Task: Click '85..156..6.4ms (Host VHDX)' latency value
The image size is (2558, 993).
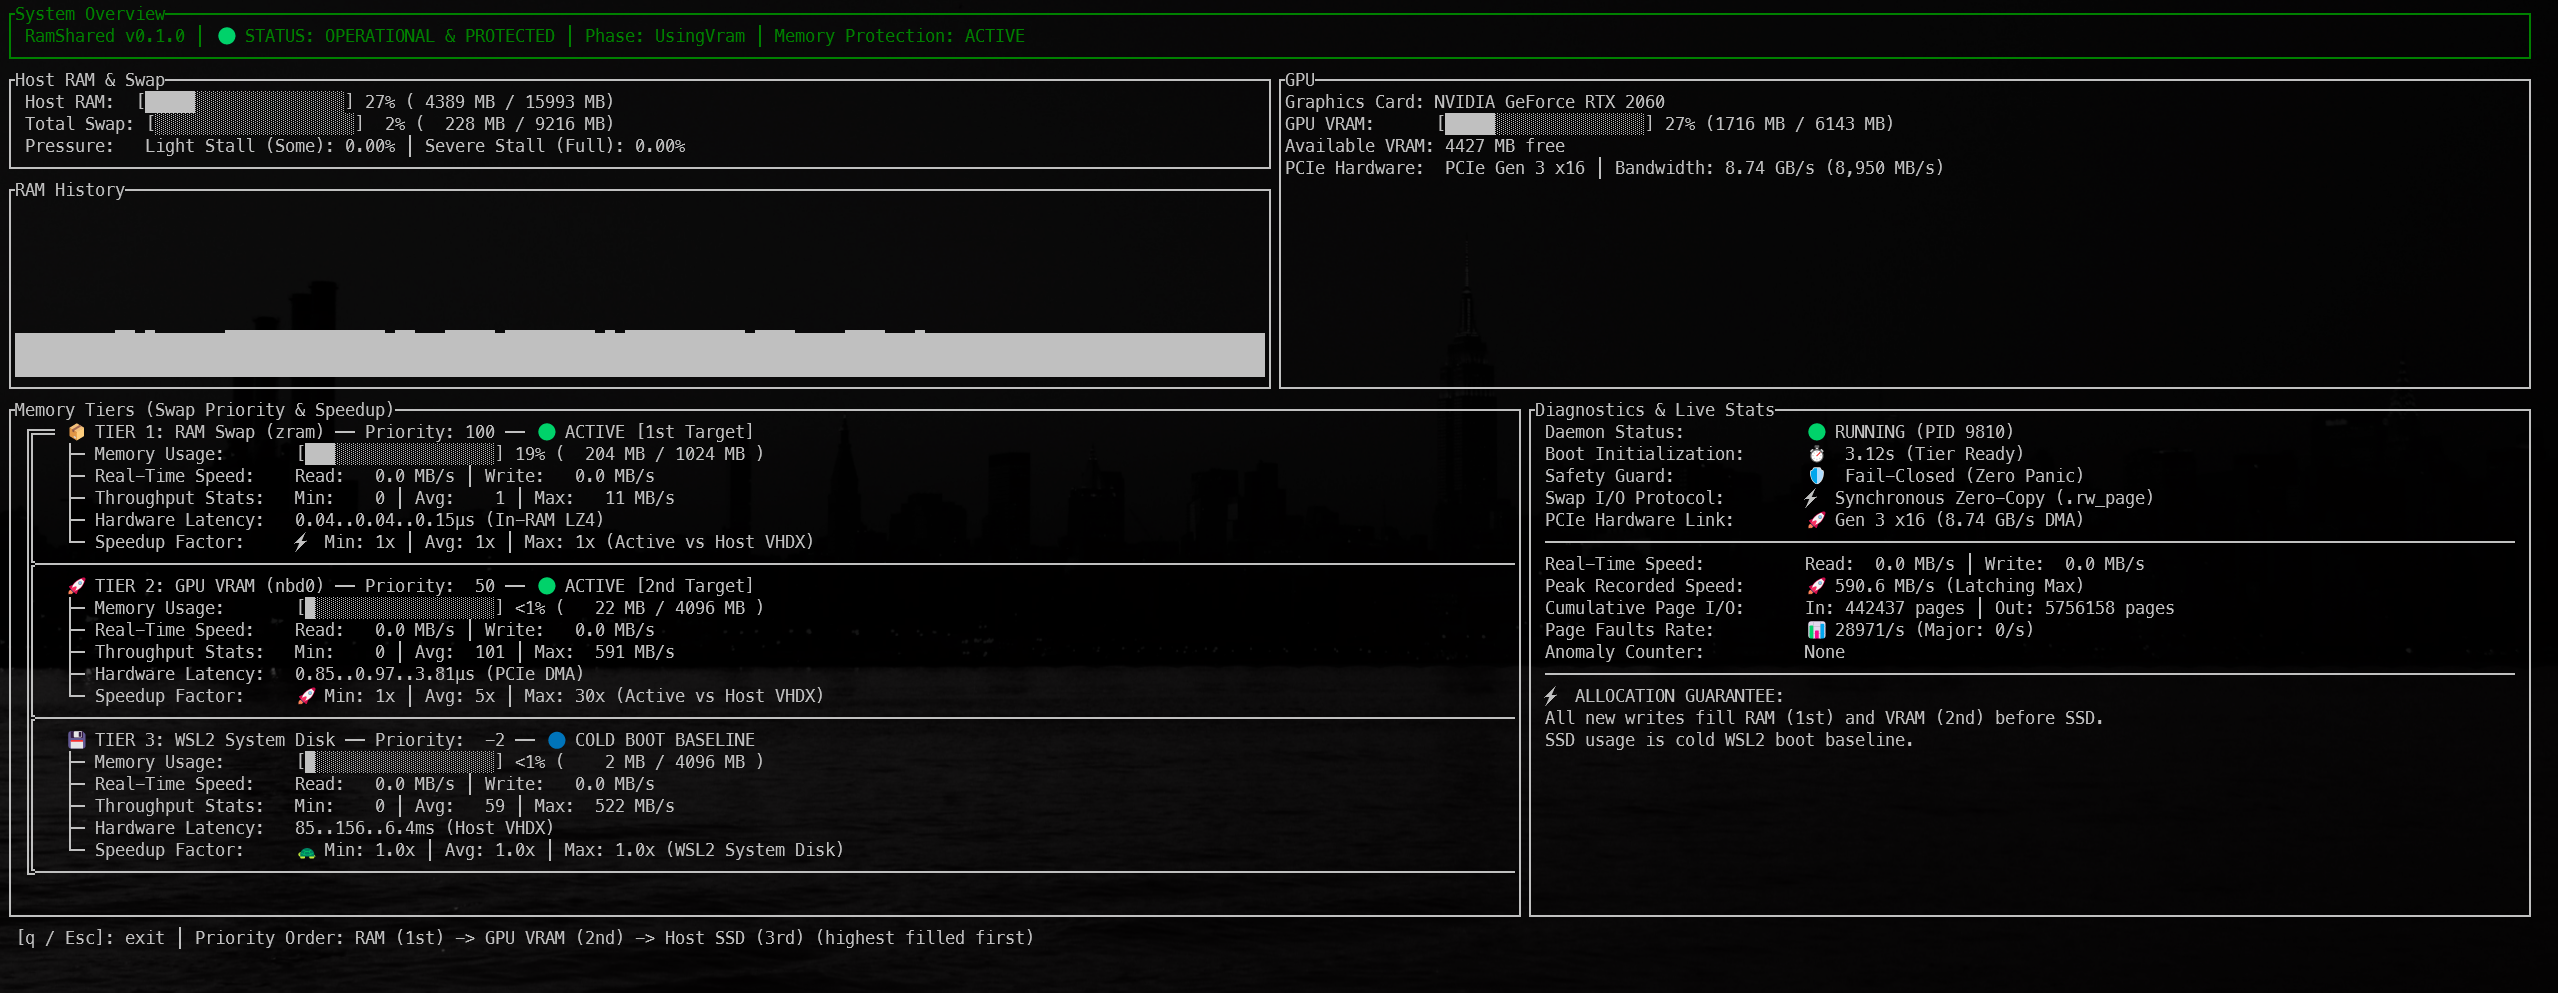Action: click(425, 828)
